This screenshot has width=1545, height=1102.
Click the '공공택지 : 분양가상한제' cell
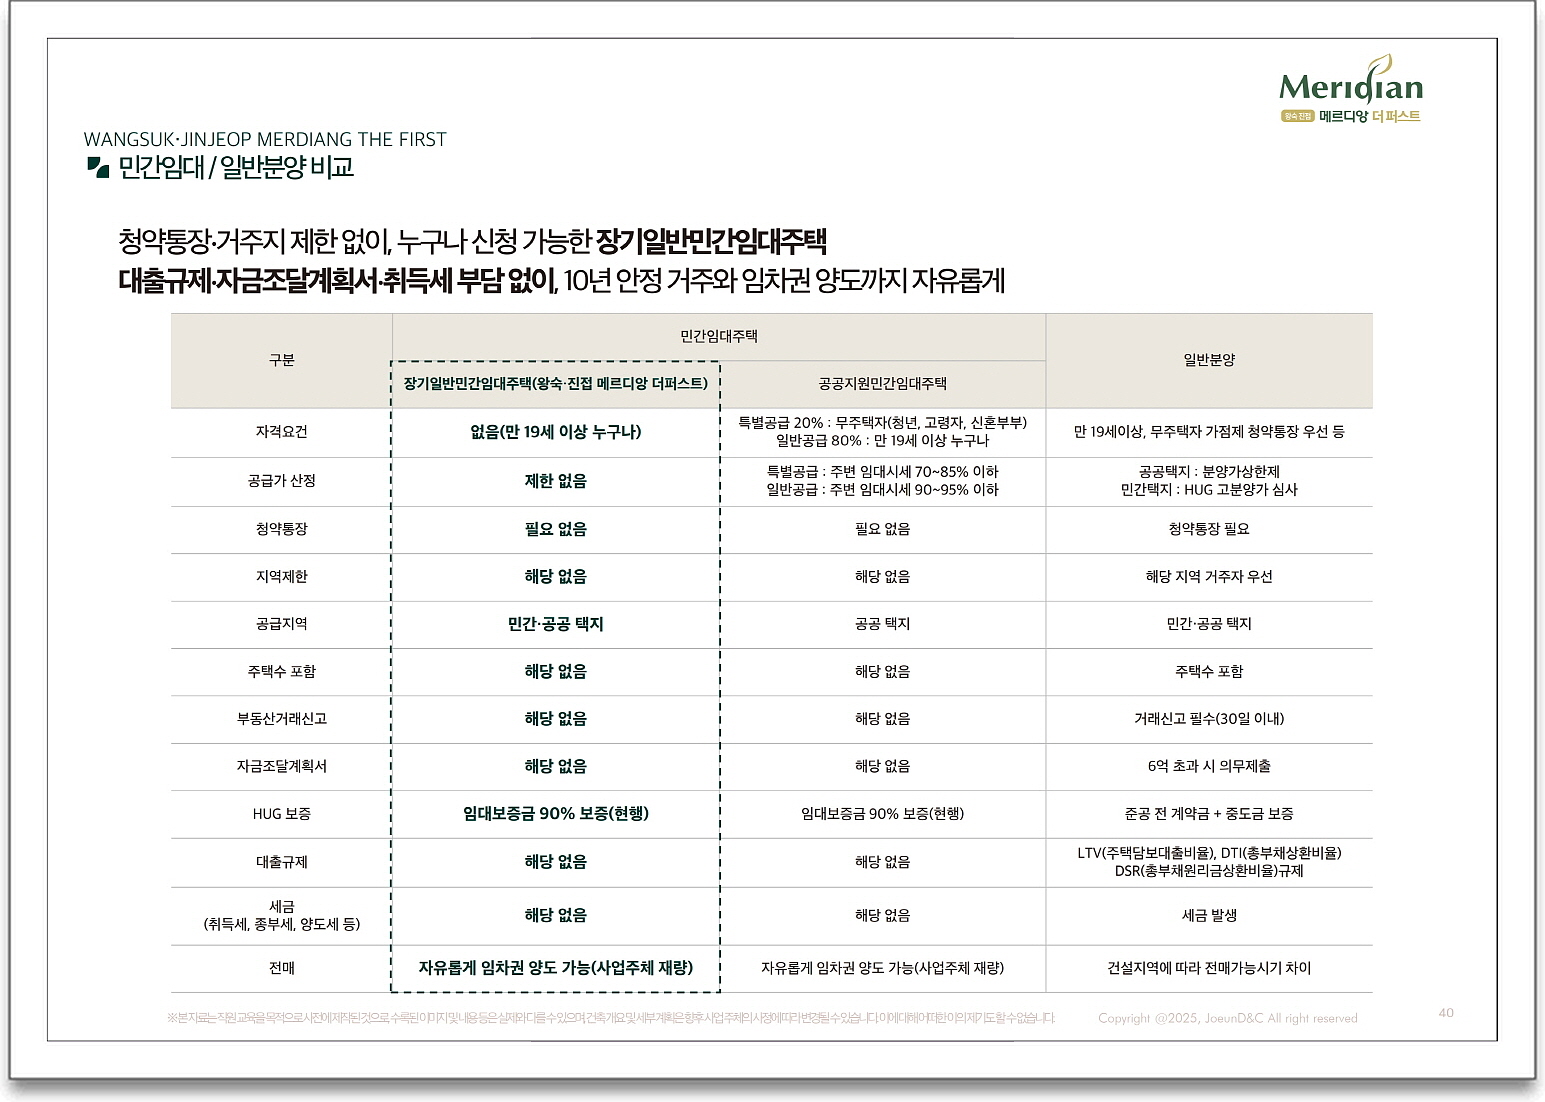click(1209, 472)
